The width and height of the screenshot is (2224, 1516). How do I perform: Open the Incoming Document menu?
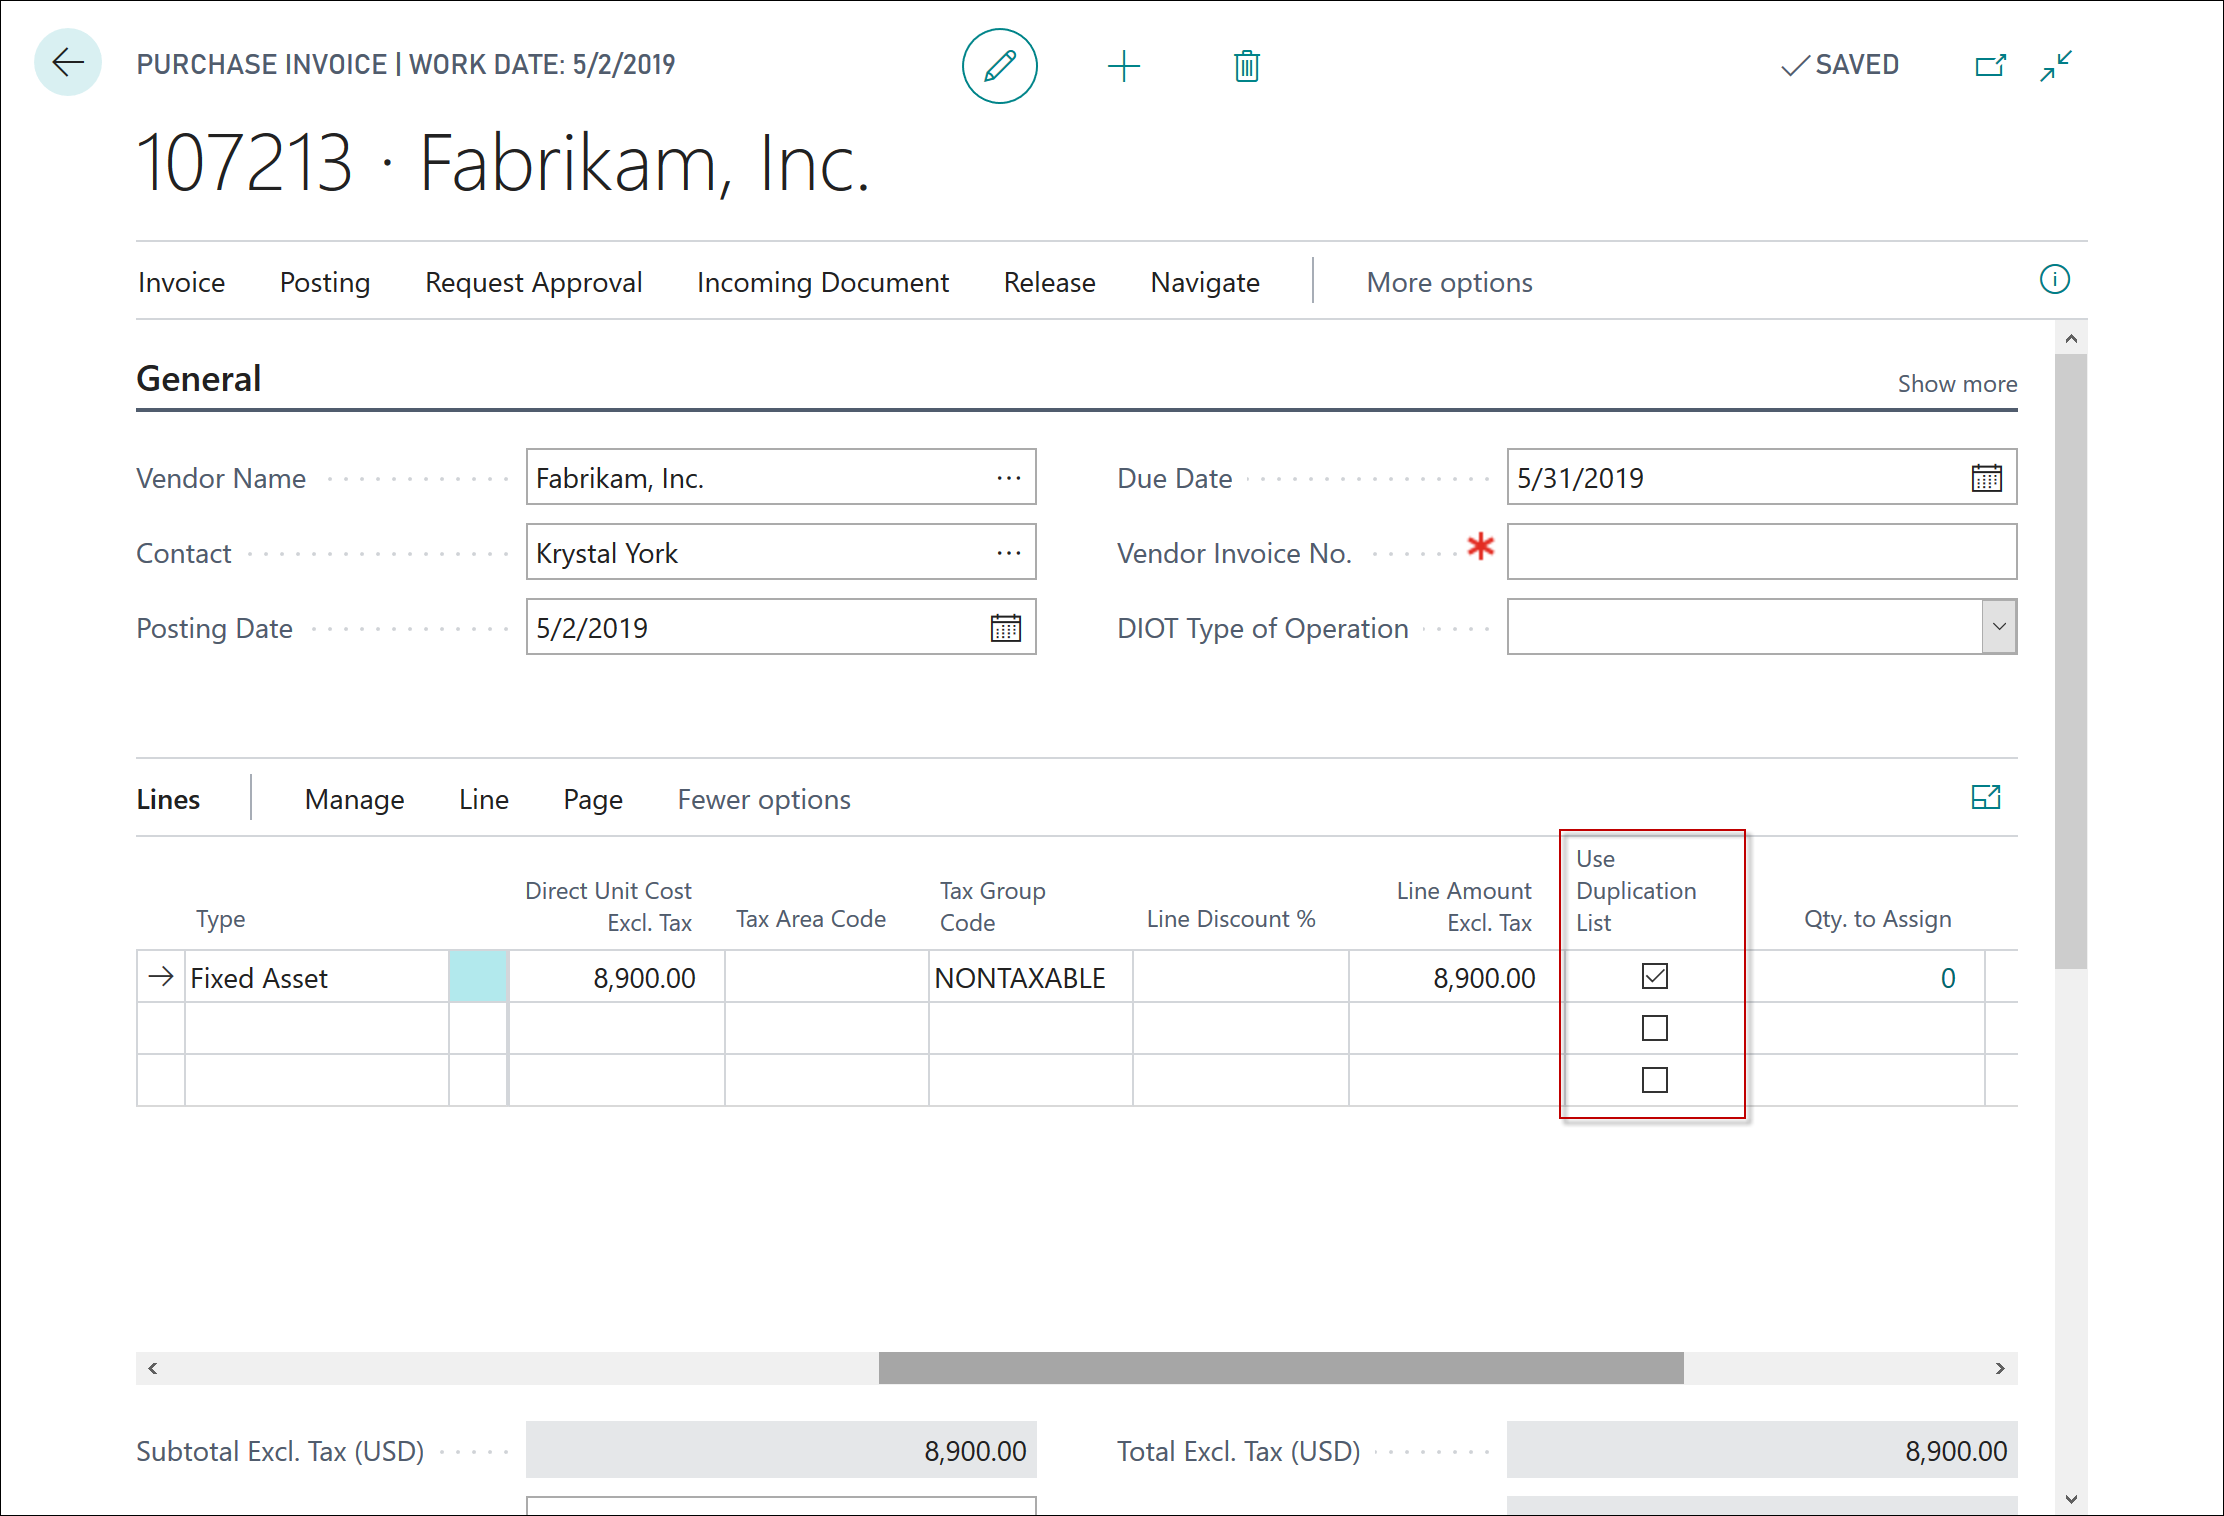tap(822, 283)
